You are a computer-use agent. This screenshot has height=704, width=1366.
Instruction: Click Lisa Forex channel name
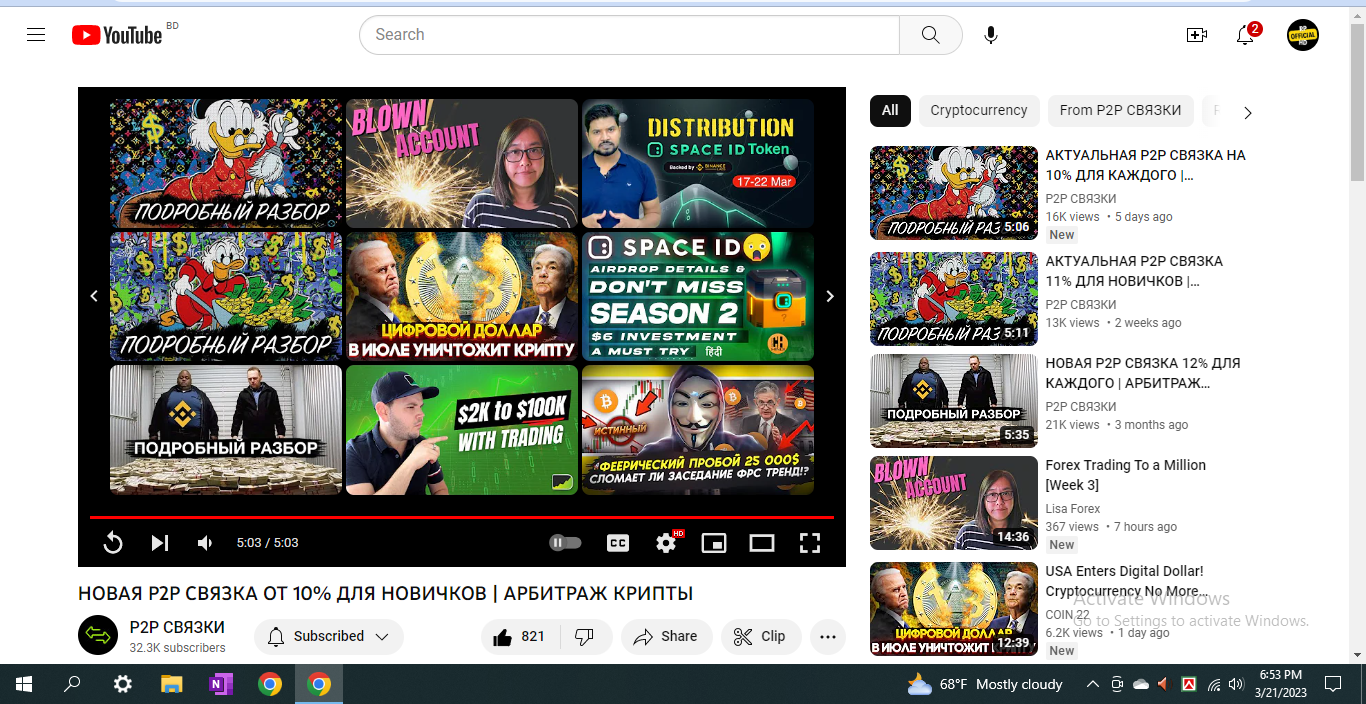[x=1073, y=509]
